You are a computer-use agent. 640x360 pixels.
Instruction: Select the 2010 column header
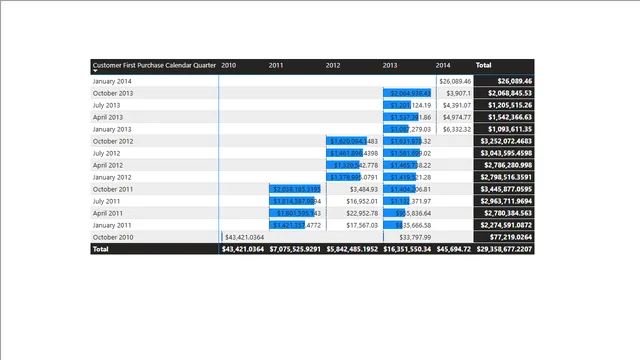(229, 65)
